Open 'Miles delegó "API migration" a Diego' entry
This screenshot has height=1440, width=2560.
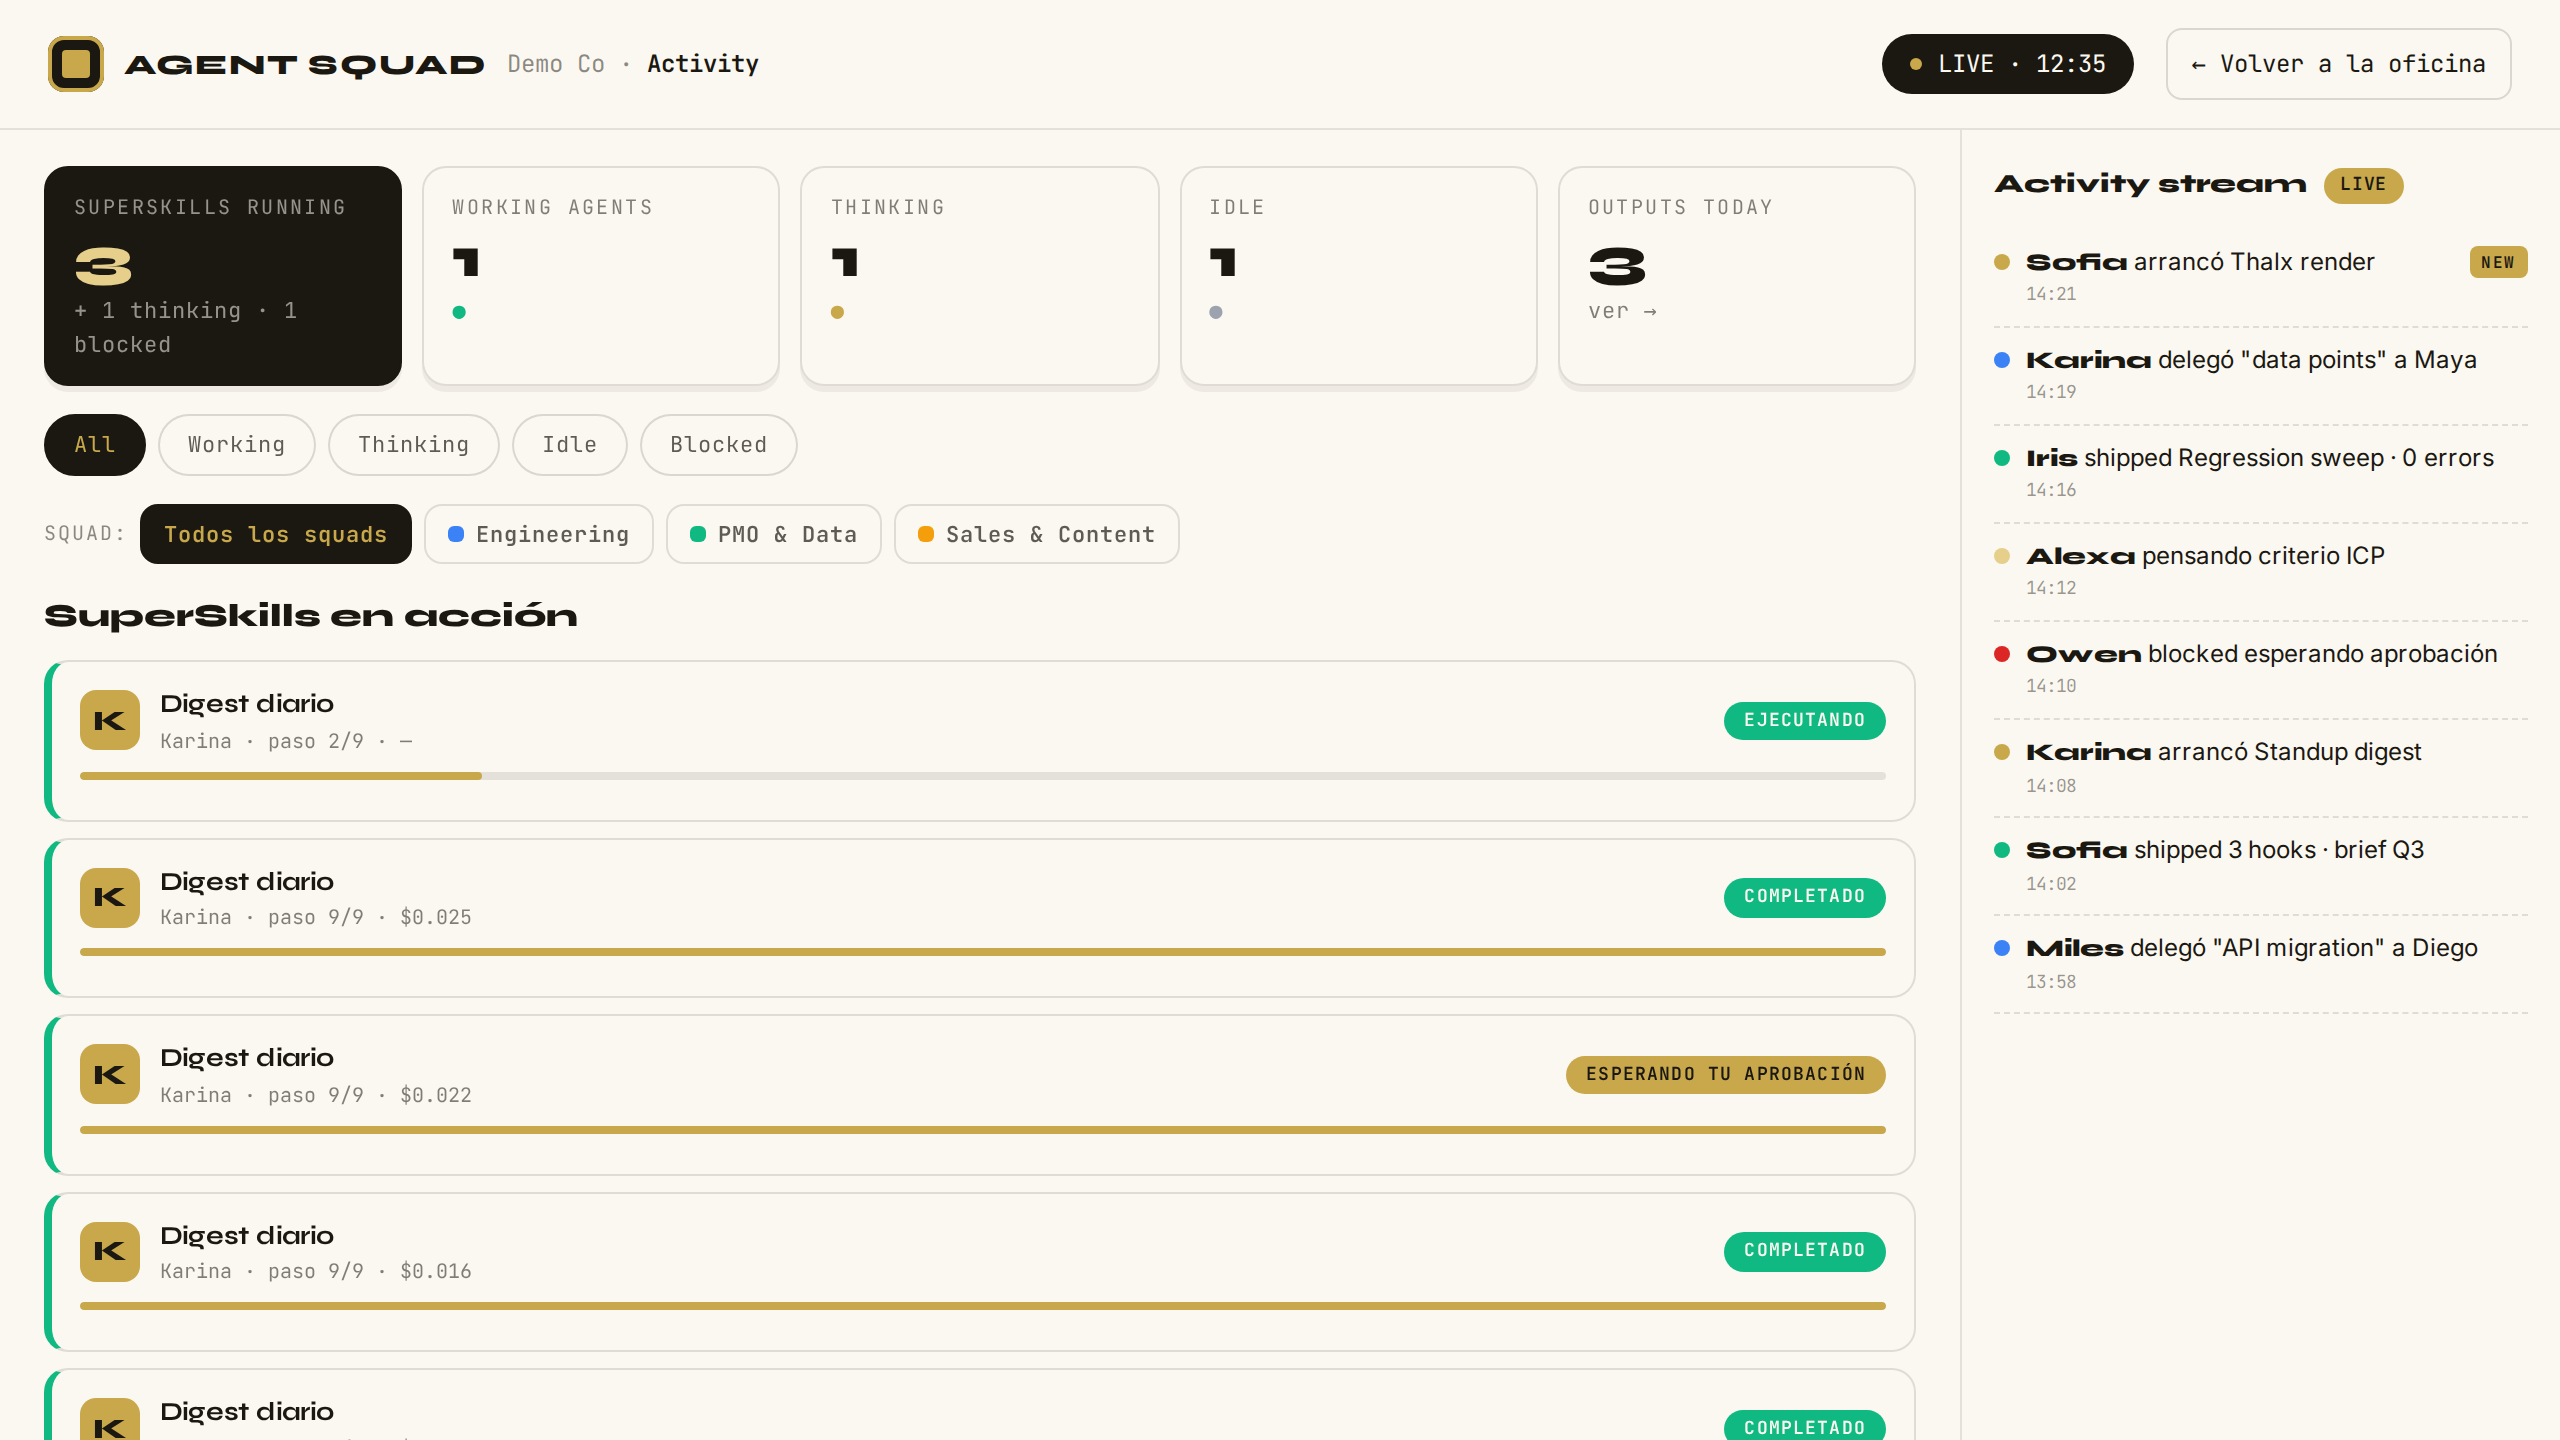click(2261, 964)
